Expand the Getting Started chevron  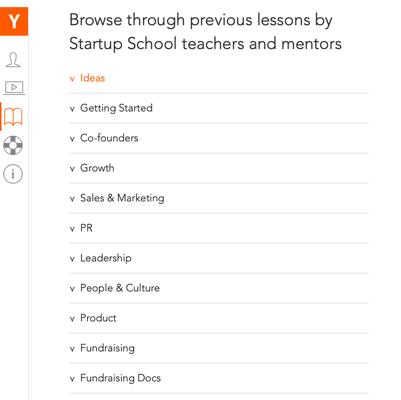[x=72, y=109]
